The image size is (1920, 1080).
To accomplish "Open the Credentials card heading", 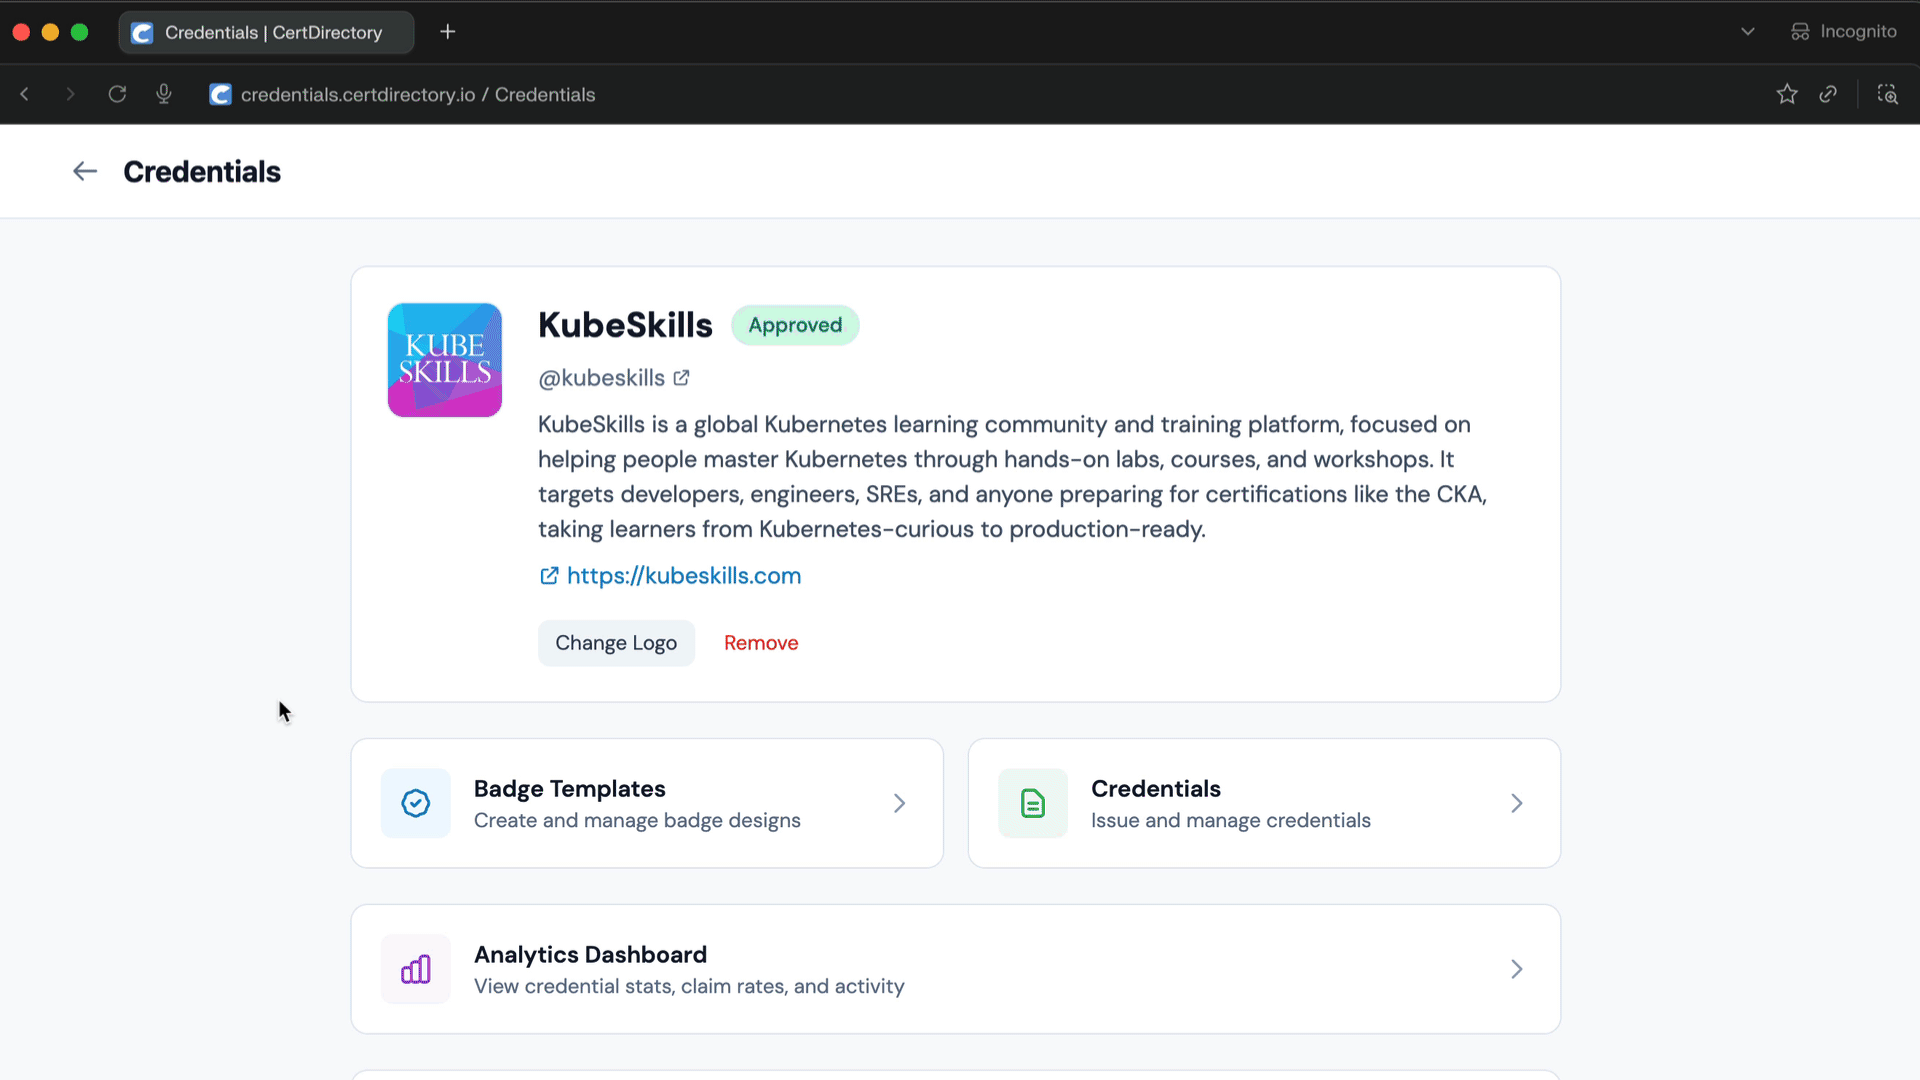I will pyautogui.click(x=1156, y=789).
